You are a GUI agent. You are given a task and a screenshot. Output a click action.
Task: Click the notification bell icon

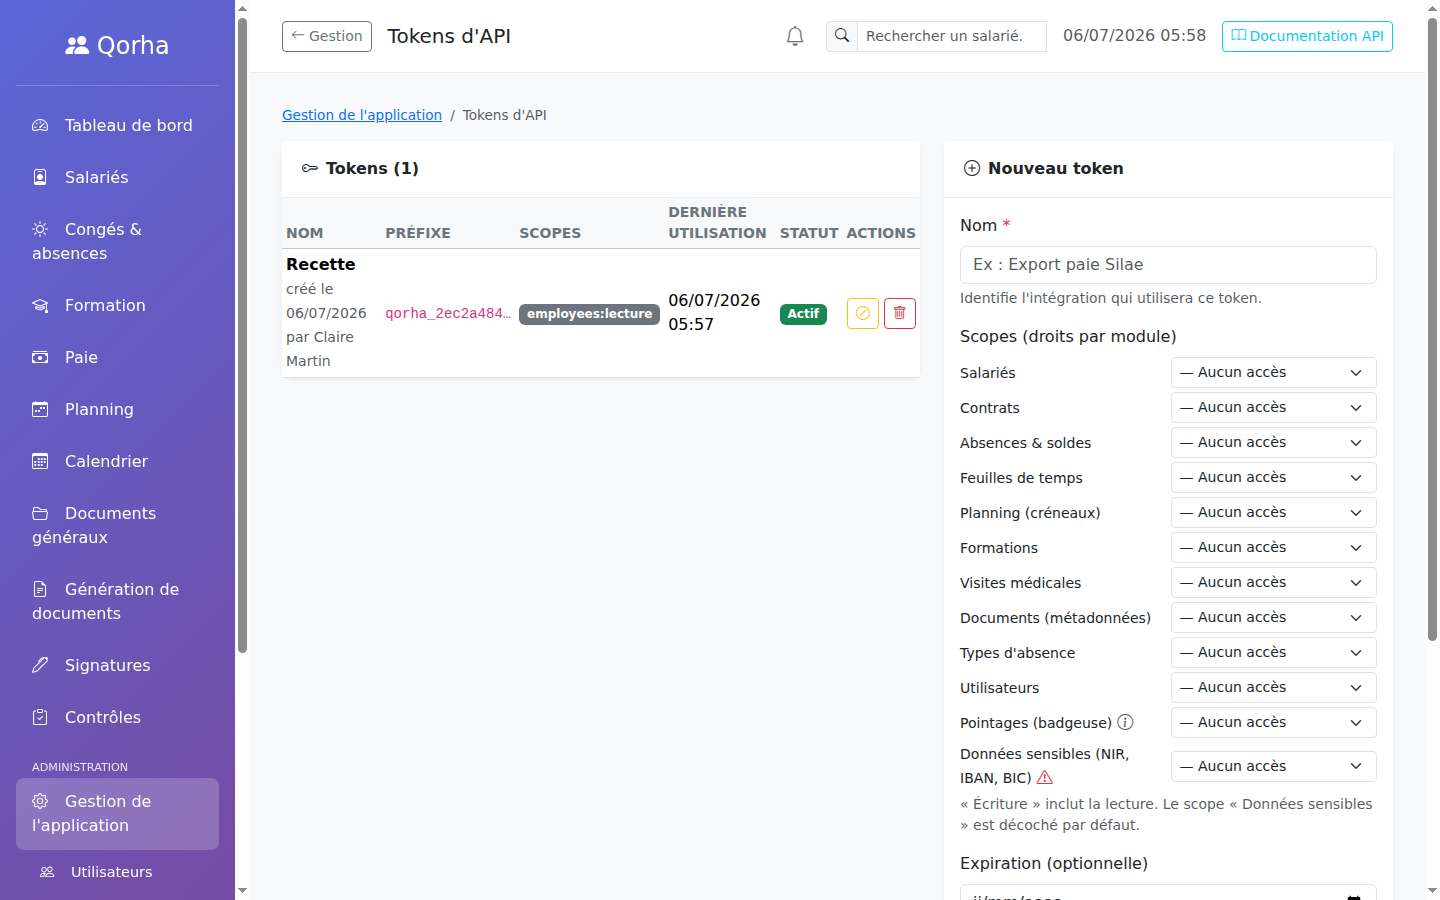pyautogui.click(x=795, y=36)
